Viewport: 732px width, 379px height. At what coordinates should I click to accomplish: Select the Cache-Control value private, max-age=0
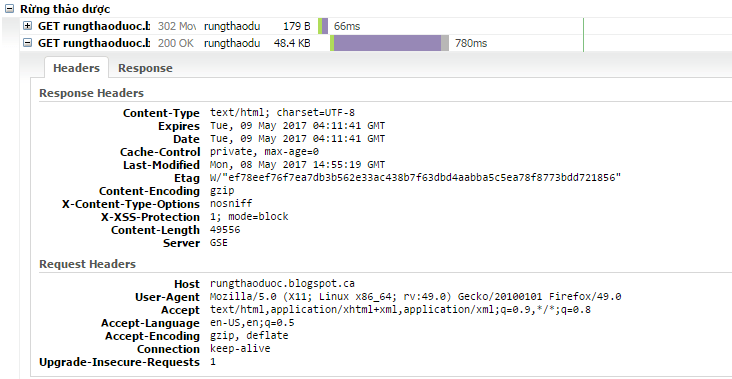point(264,152)
